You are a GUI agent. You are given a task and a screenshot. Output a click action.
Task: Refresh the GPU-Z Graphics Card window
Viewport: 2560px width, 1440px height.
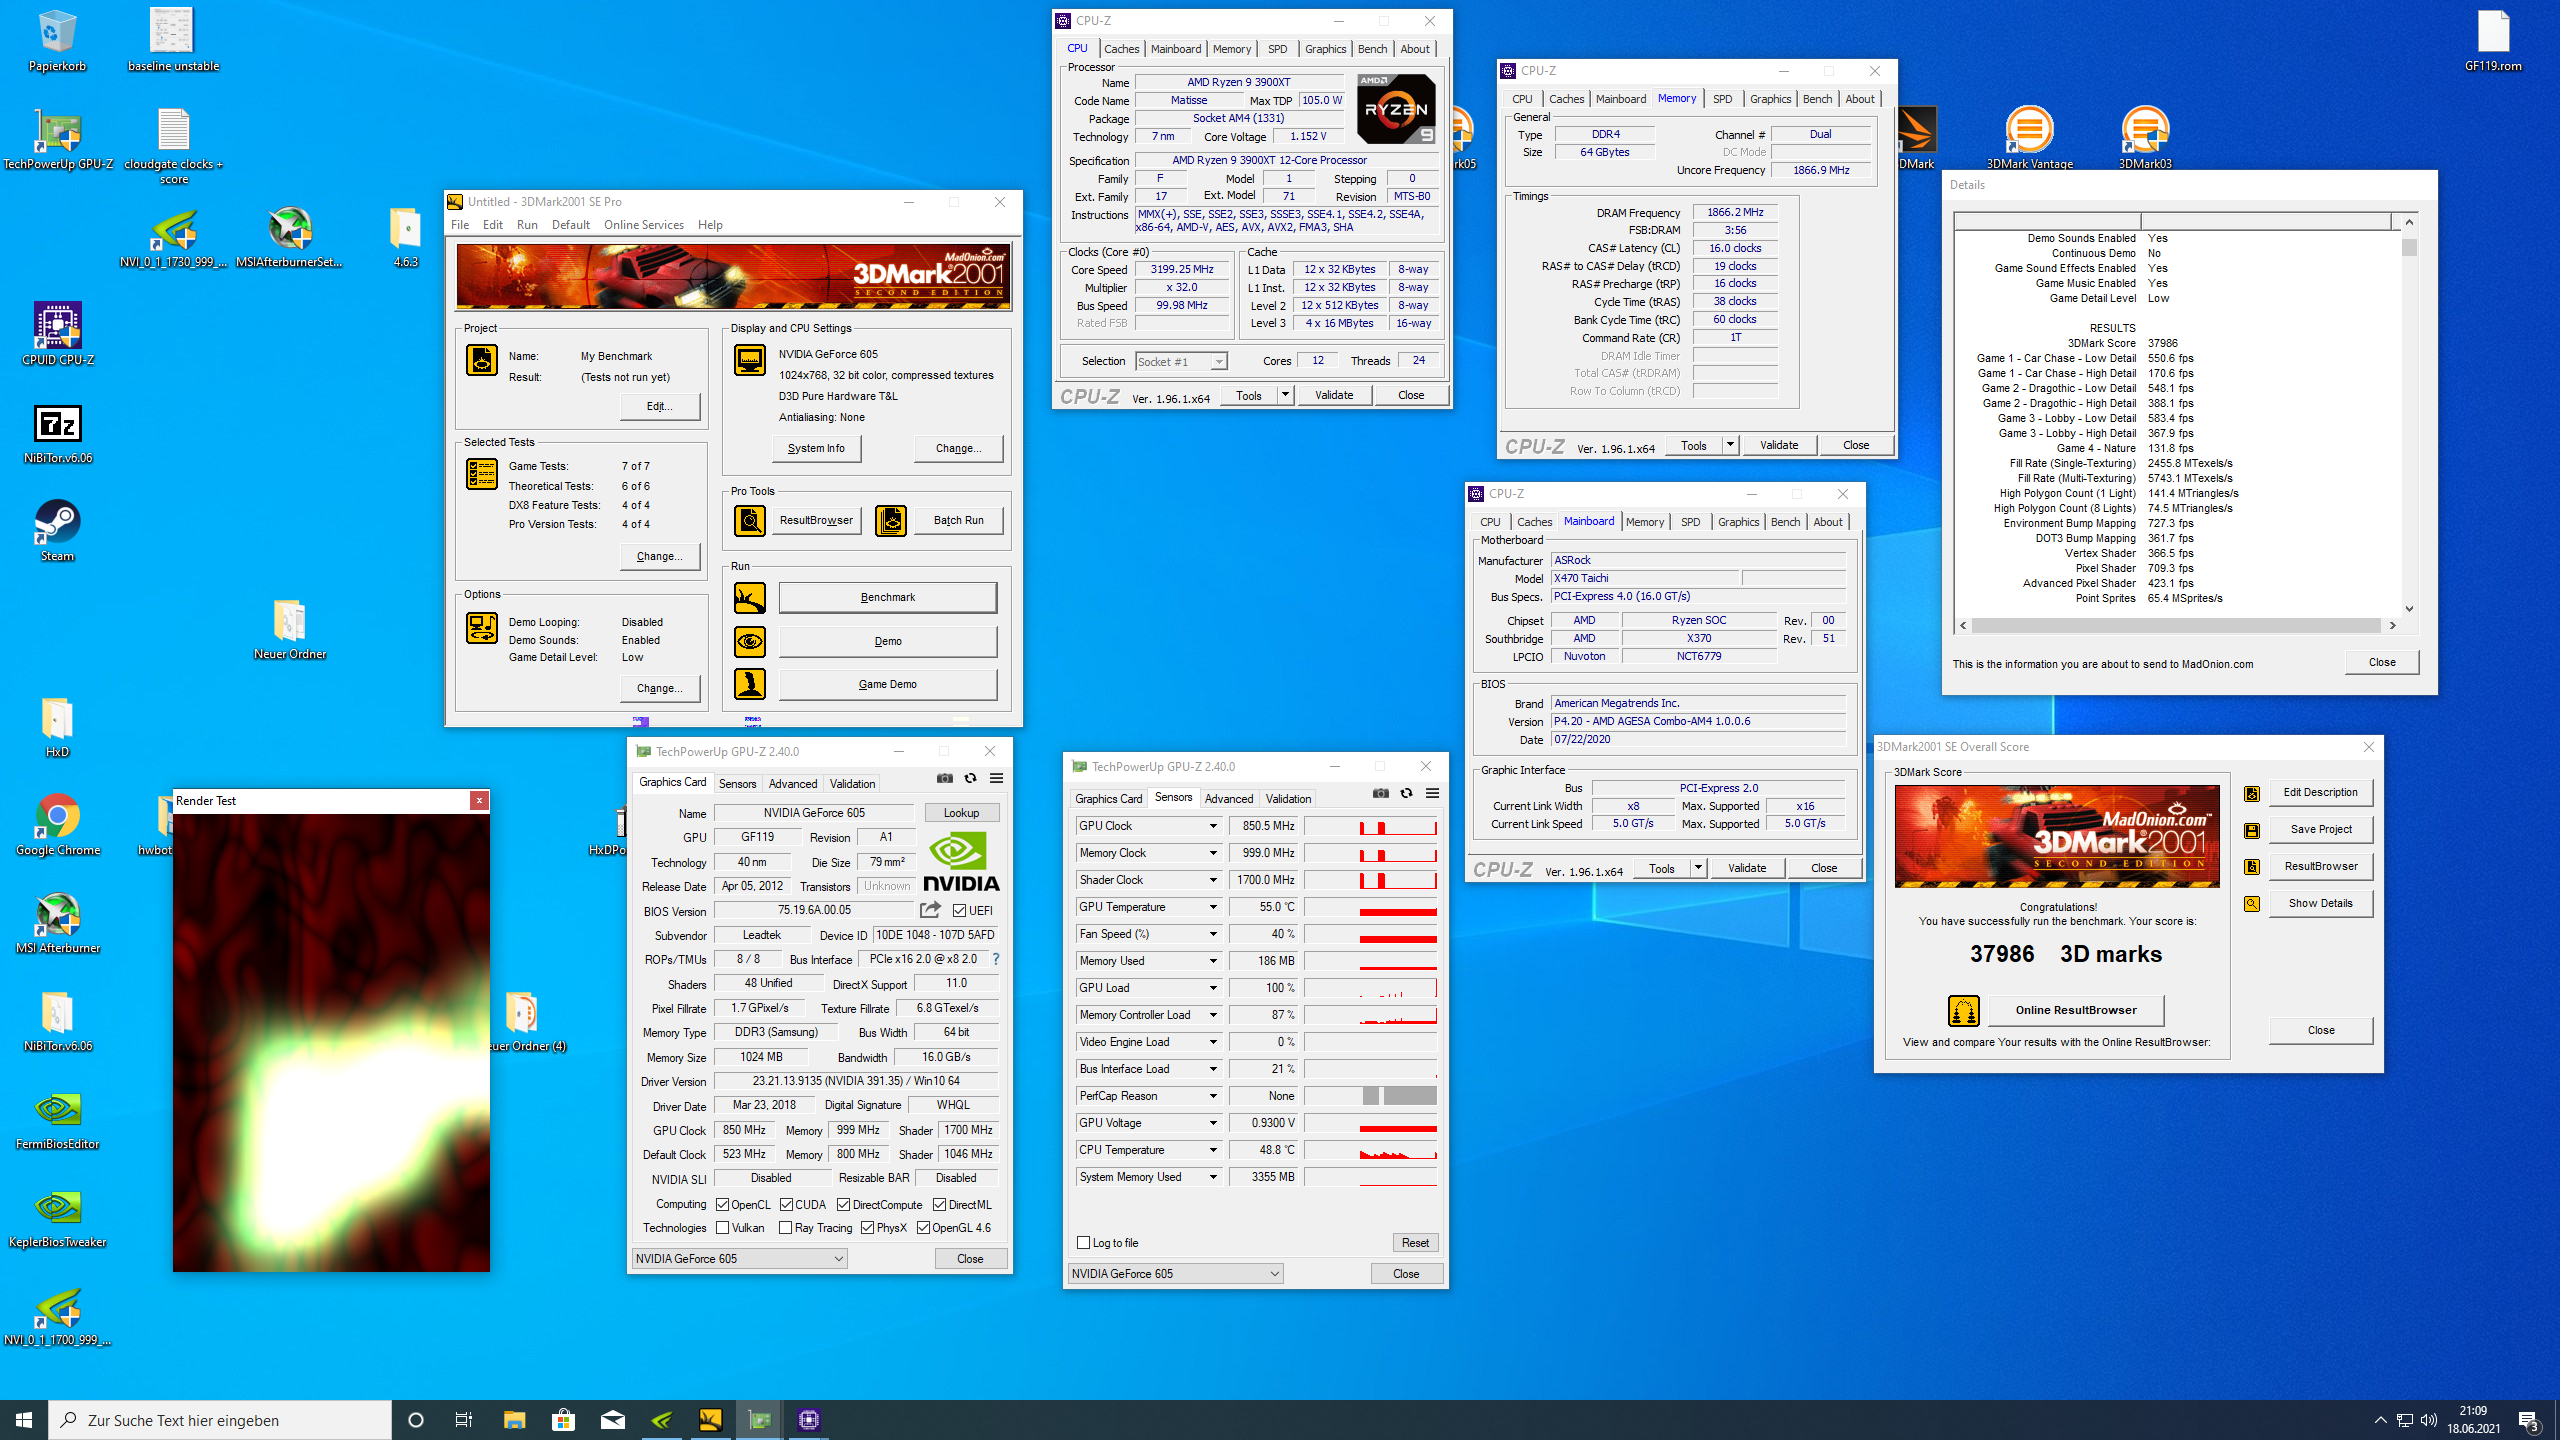(970, 778)
